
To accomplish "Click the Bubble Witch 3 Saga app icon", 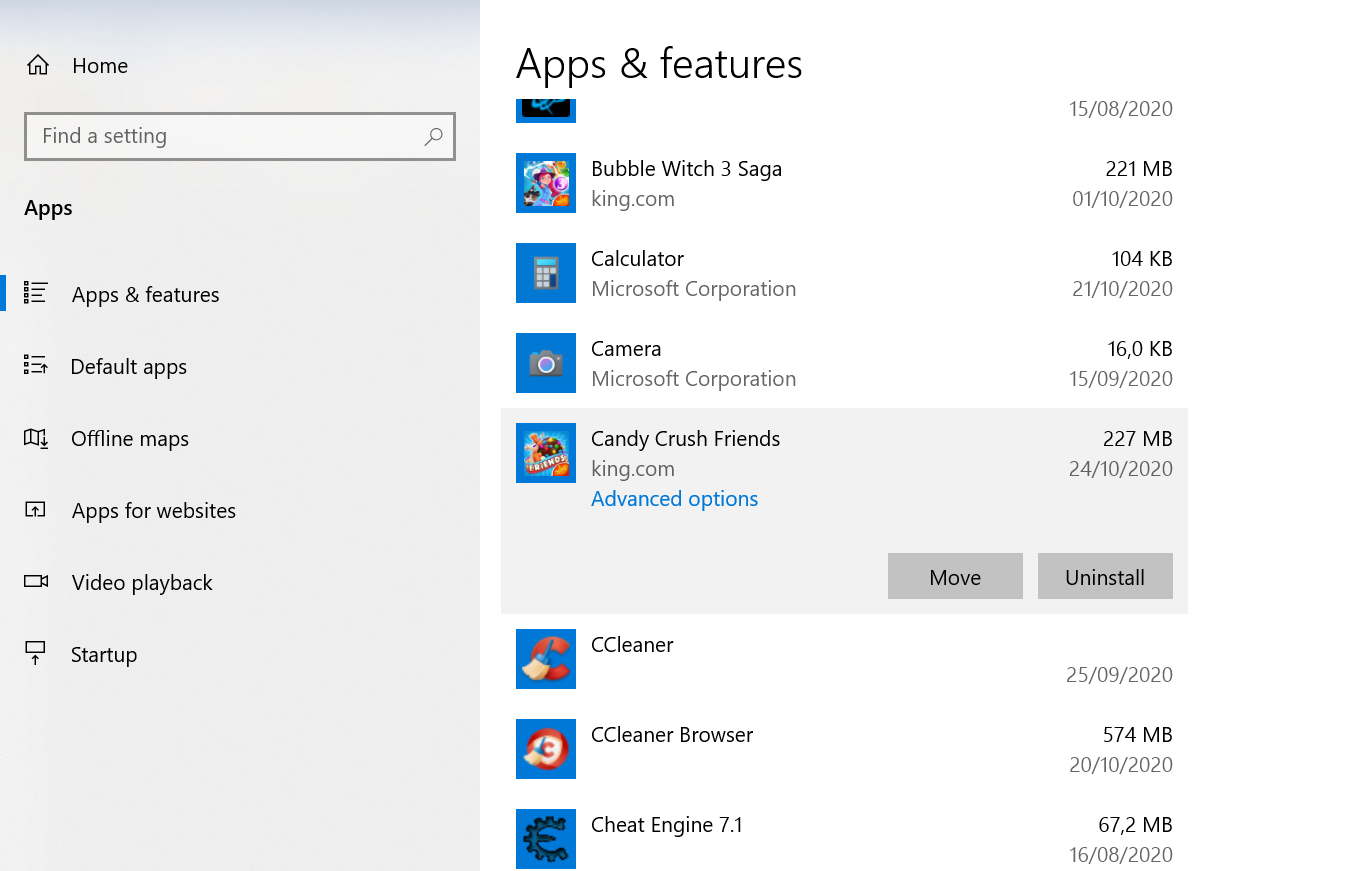I will coord(546,183).
